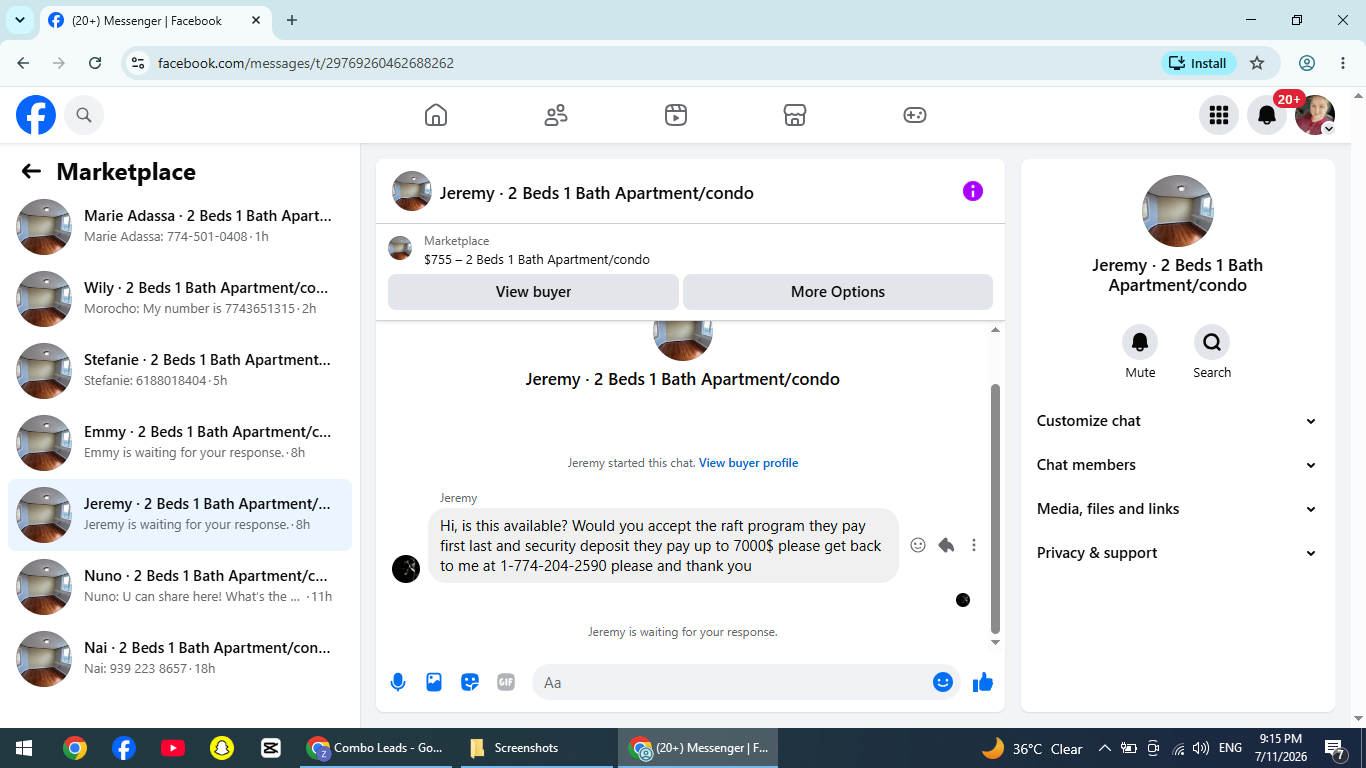This screenshot has height=768, width=1366.
Task: Open the Chrome profile icon
Action: point(1307,63)
